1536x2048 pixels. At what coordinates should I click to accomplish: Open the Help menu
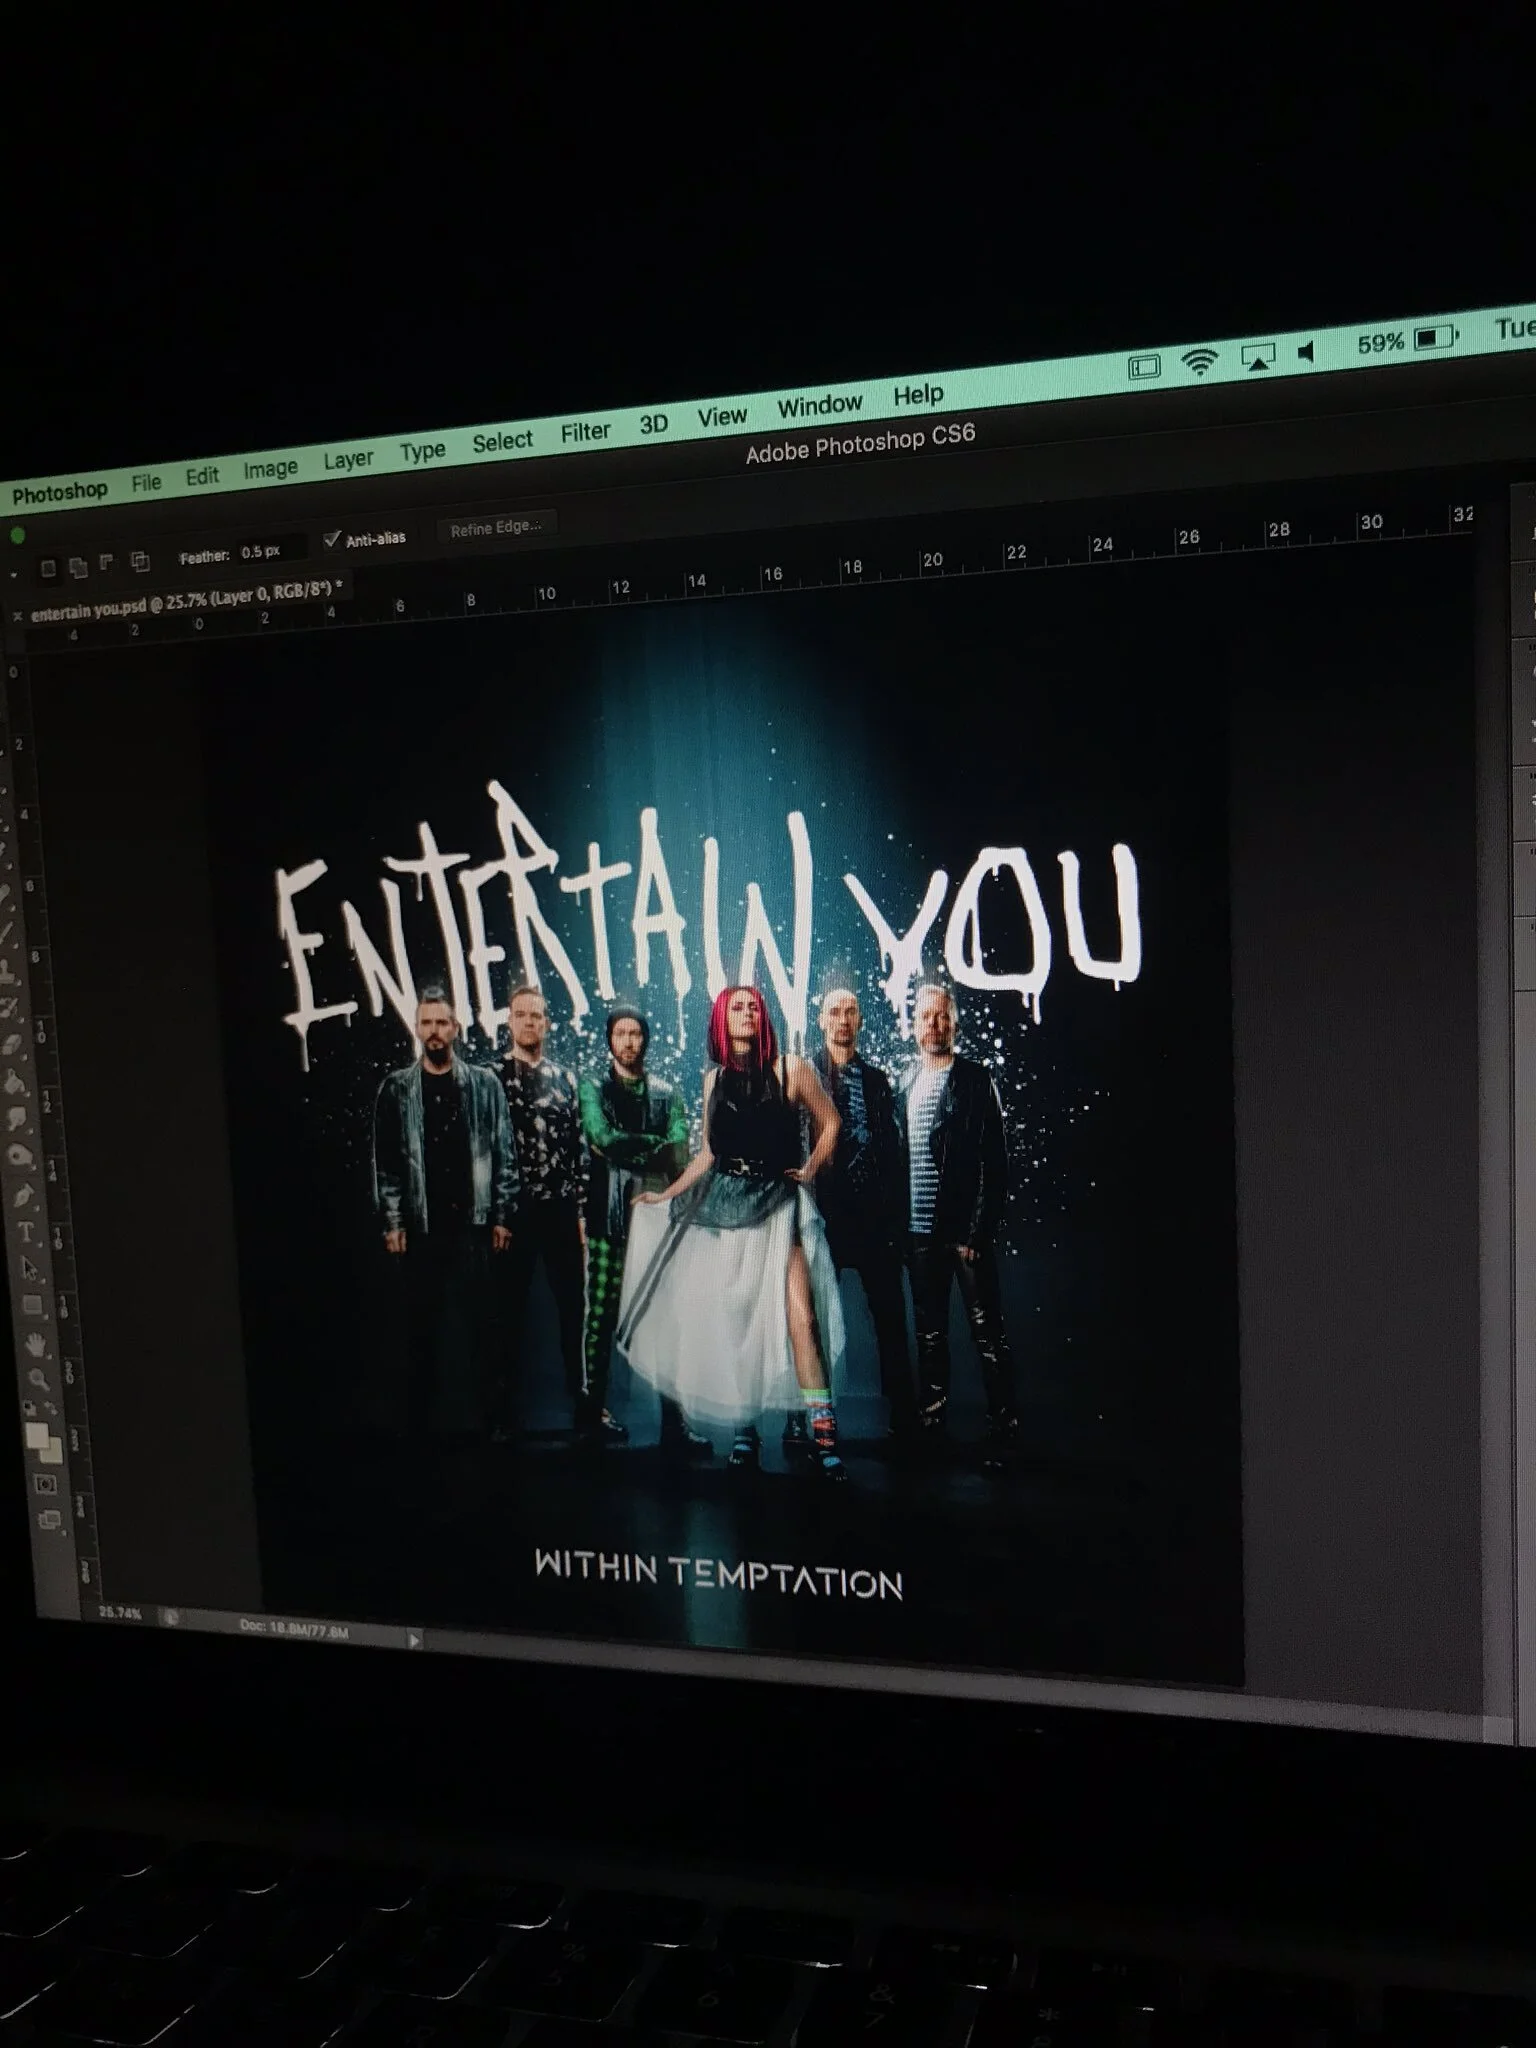coord(918,395)
